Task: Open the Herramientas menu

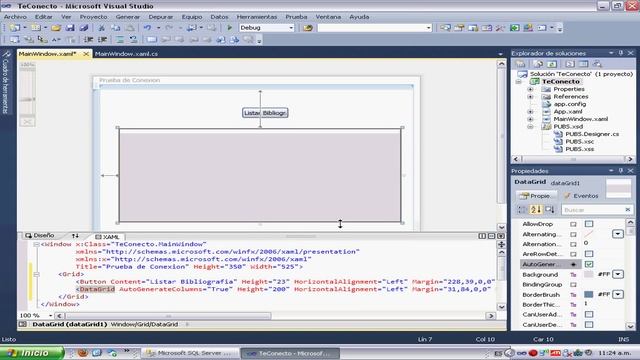Action: (257, 17)
